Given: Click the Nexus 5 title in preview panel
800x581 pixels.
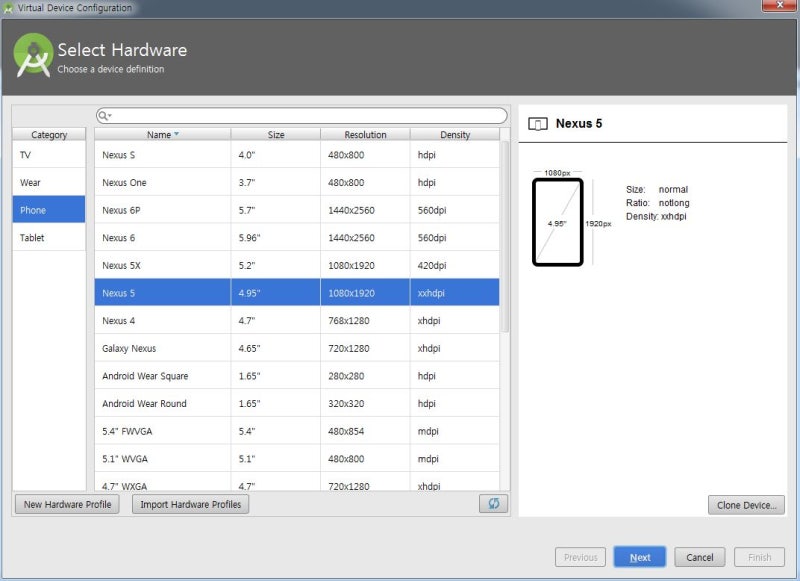Looking at the screenshot, I should tap(579, 123).
